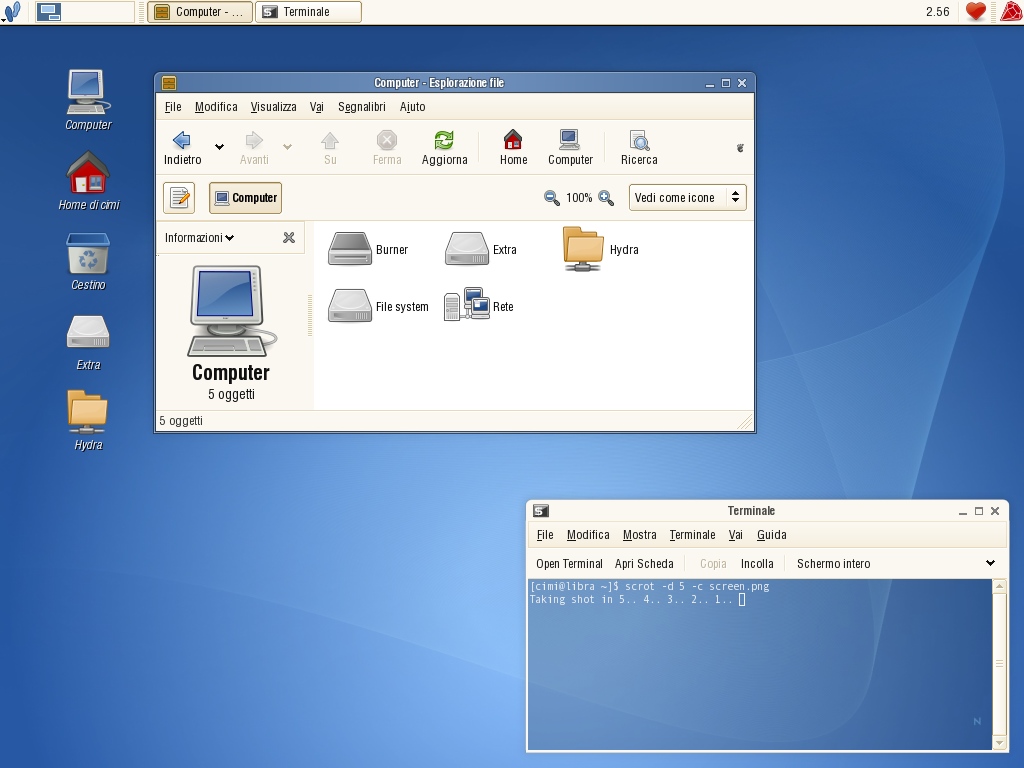Open the panel main menu foot icon

pyautogui.click(x=12, y=12)
